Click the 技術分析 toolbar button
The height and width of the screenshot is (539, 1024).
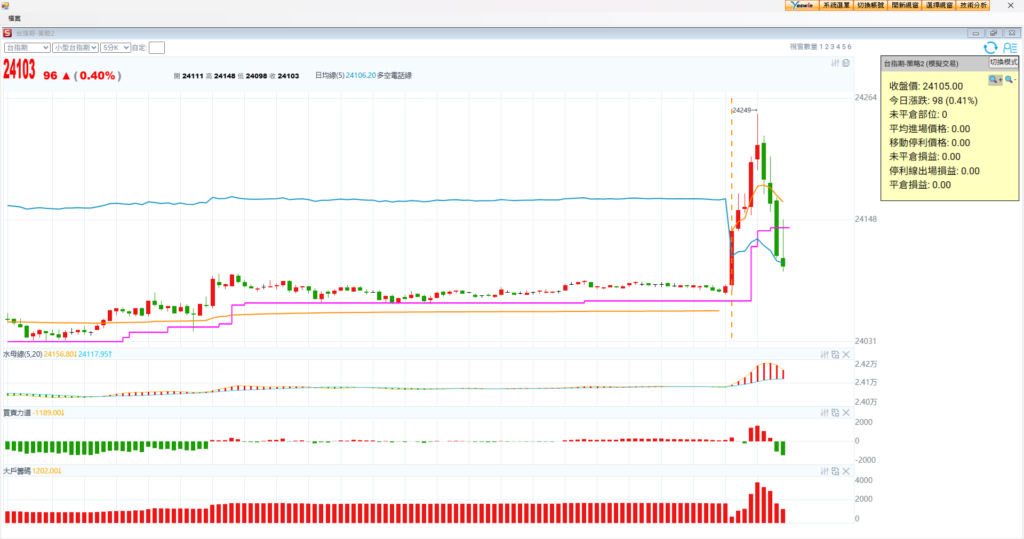[x=973, y=5]
